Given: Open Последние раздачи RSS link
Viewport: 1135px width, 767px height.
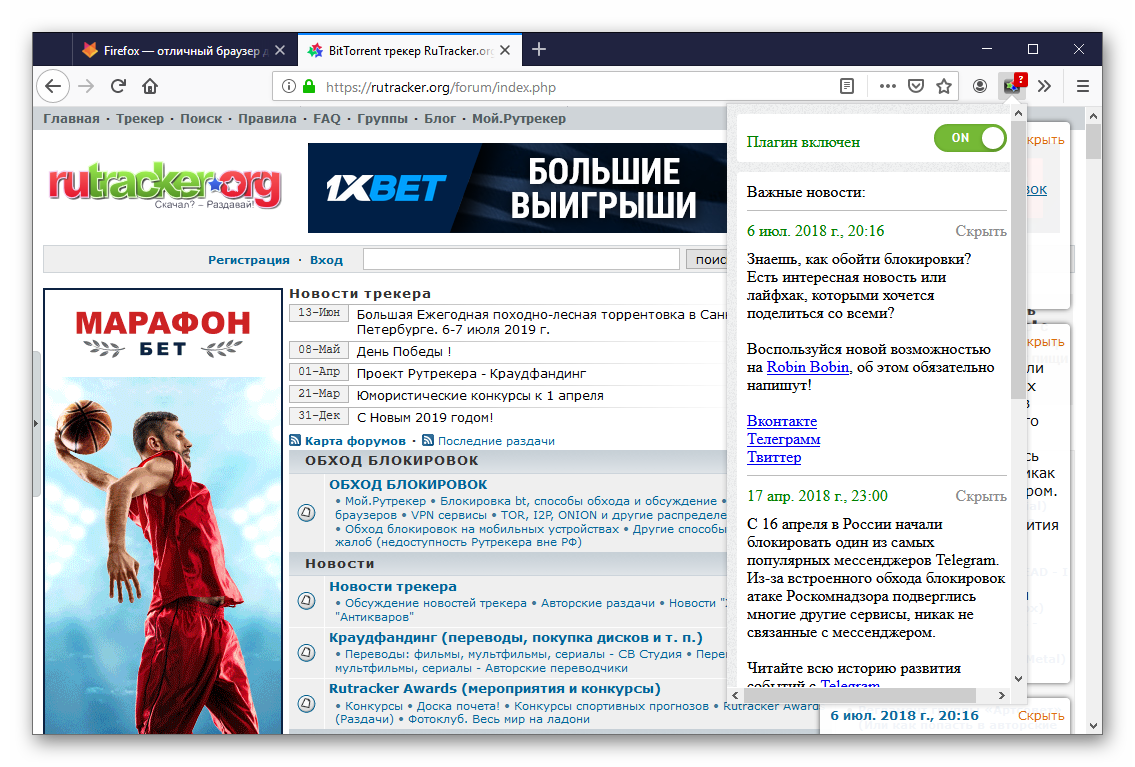Looking at the screenshot, I should pos(496,441).
